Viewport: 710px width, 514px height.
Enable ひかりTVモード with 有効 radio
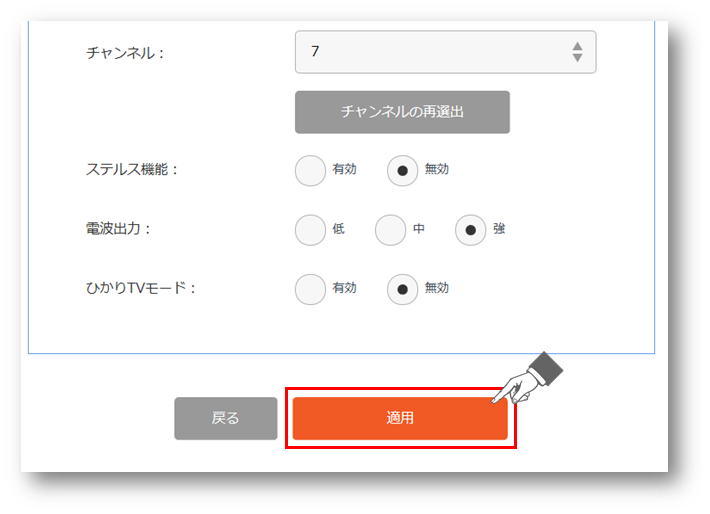pyautogui.click(x=310, y=289)
